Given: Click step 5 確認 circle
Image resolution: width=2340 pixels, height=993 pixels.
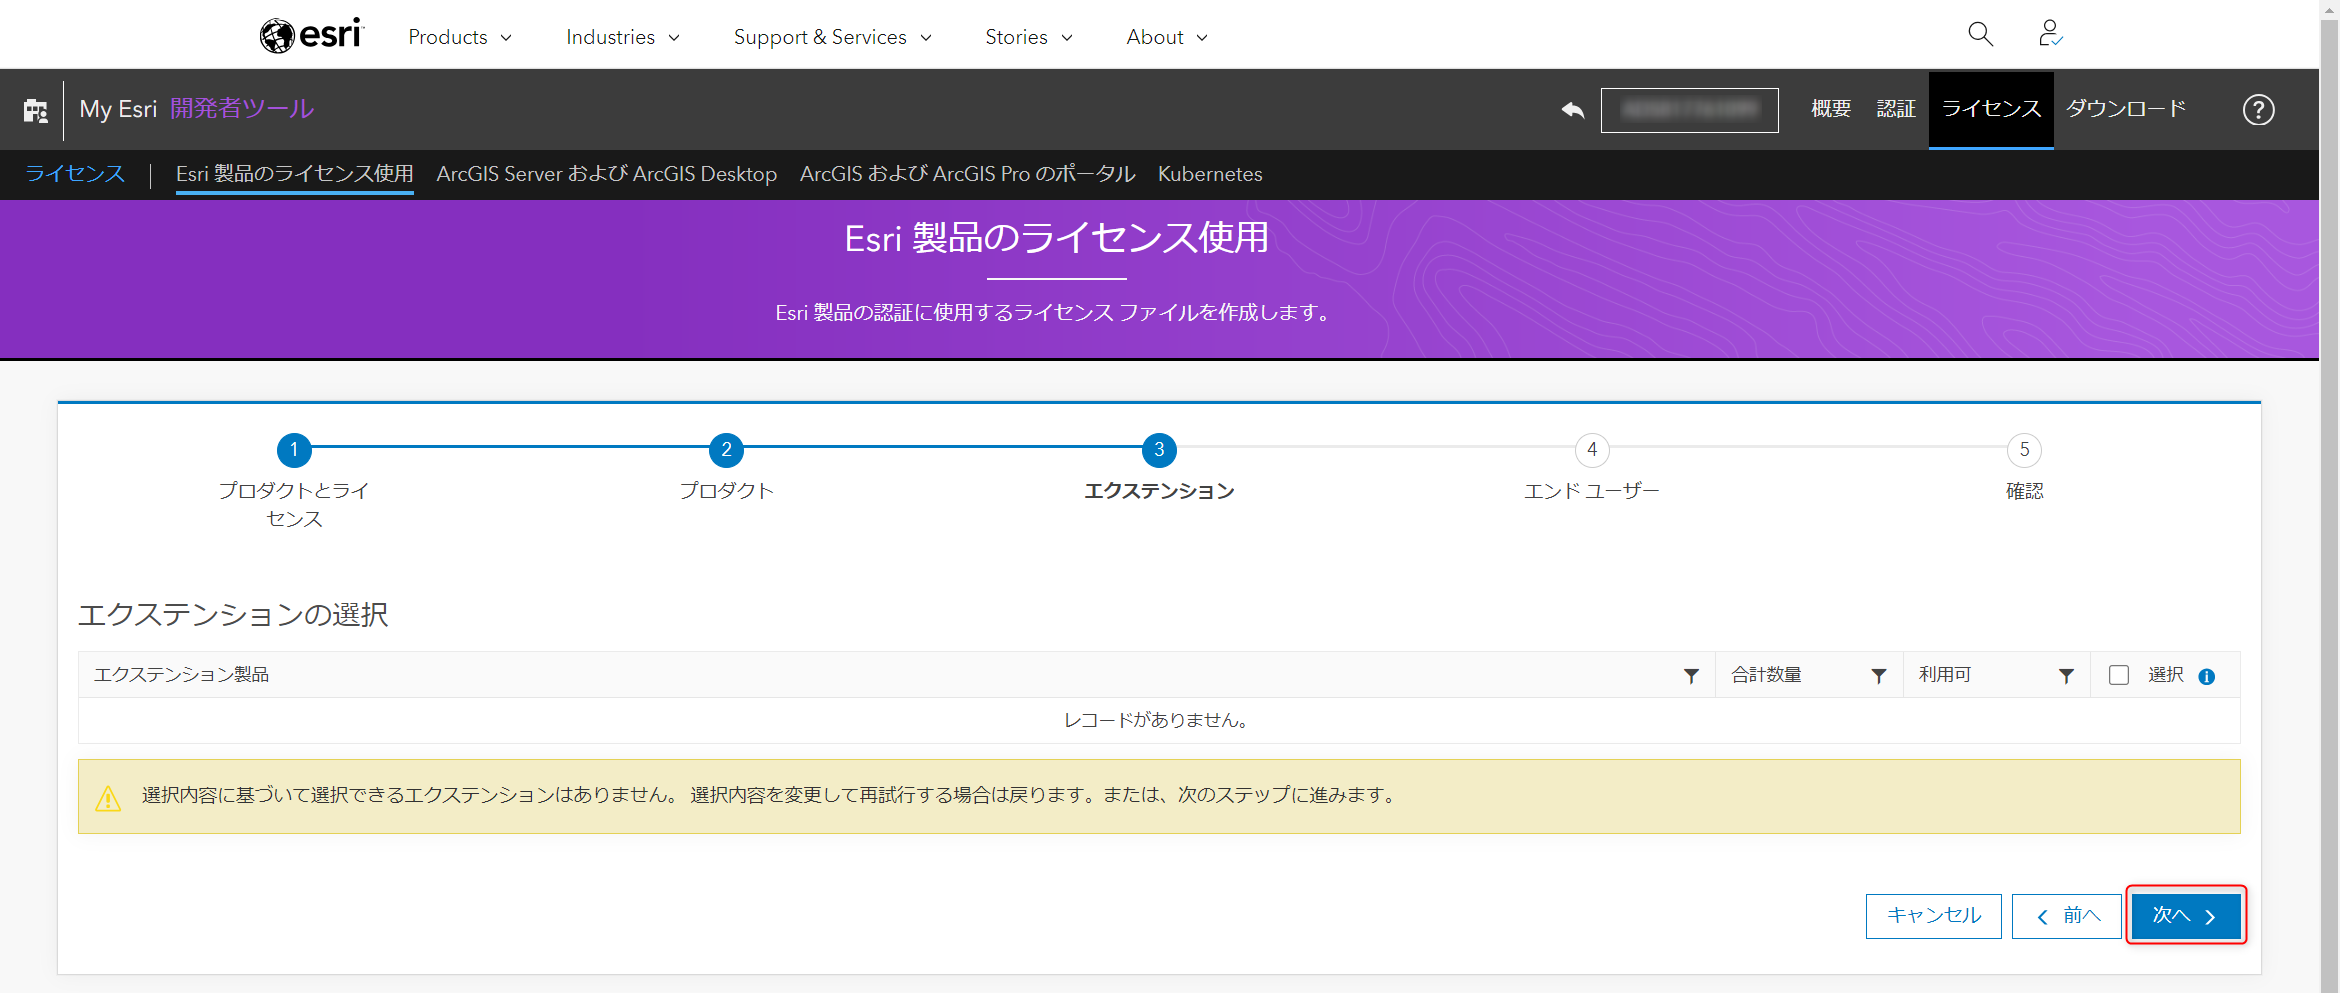Looking at the screenshot, I should (x=2024, y=450).
